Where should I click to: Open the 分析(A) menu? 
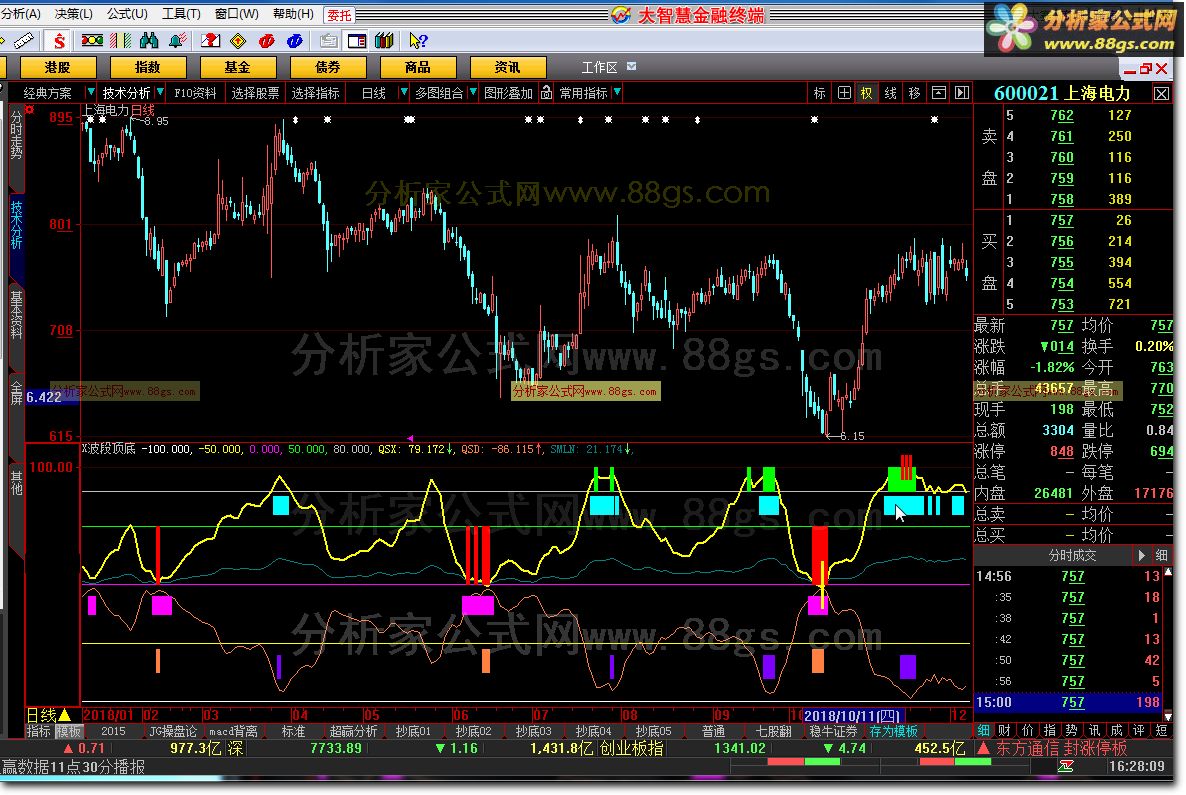tap(21, 14)
